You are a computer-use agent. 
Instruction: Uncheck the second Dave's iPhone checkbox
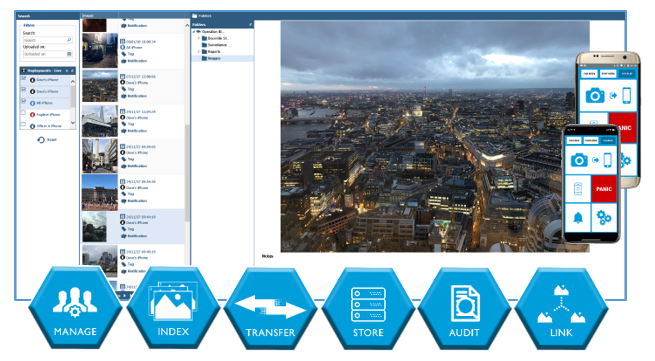coord(23,90)
